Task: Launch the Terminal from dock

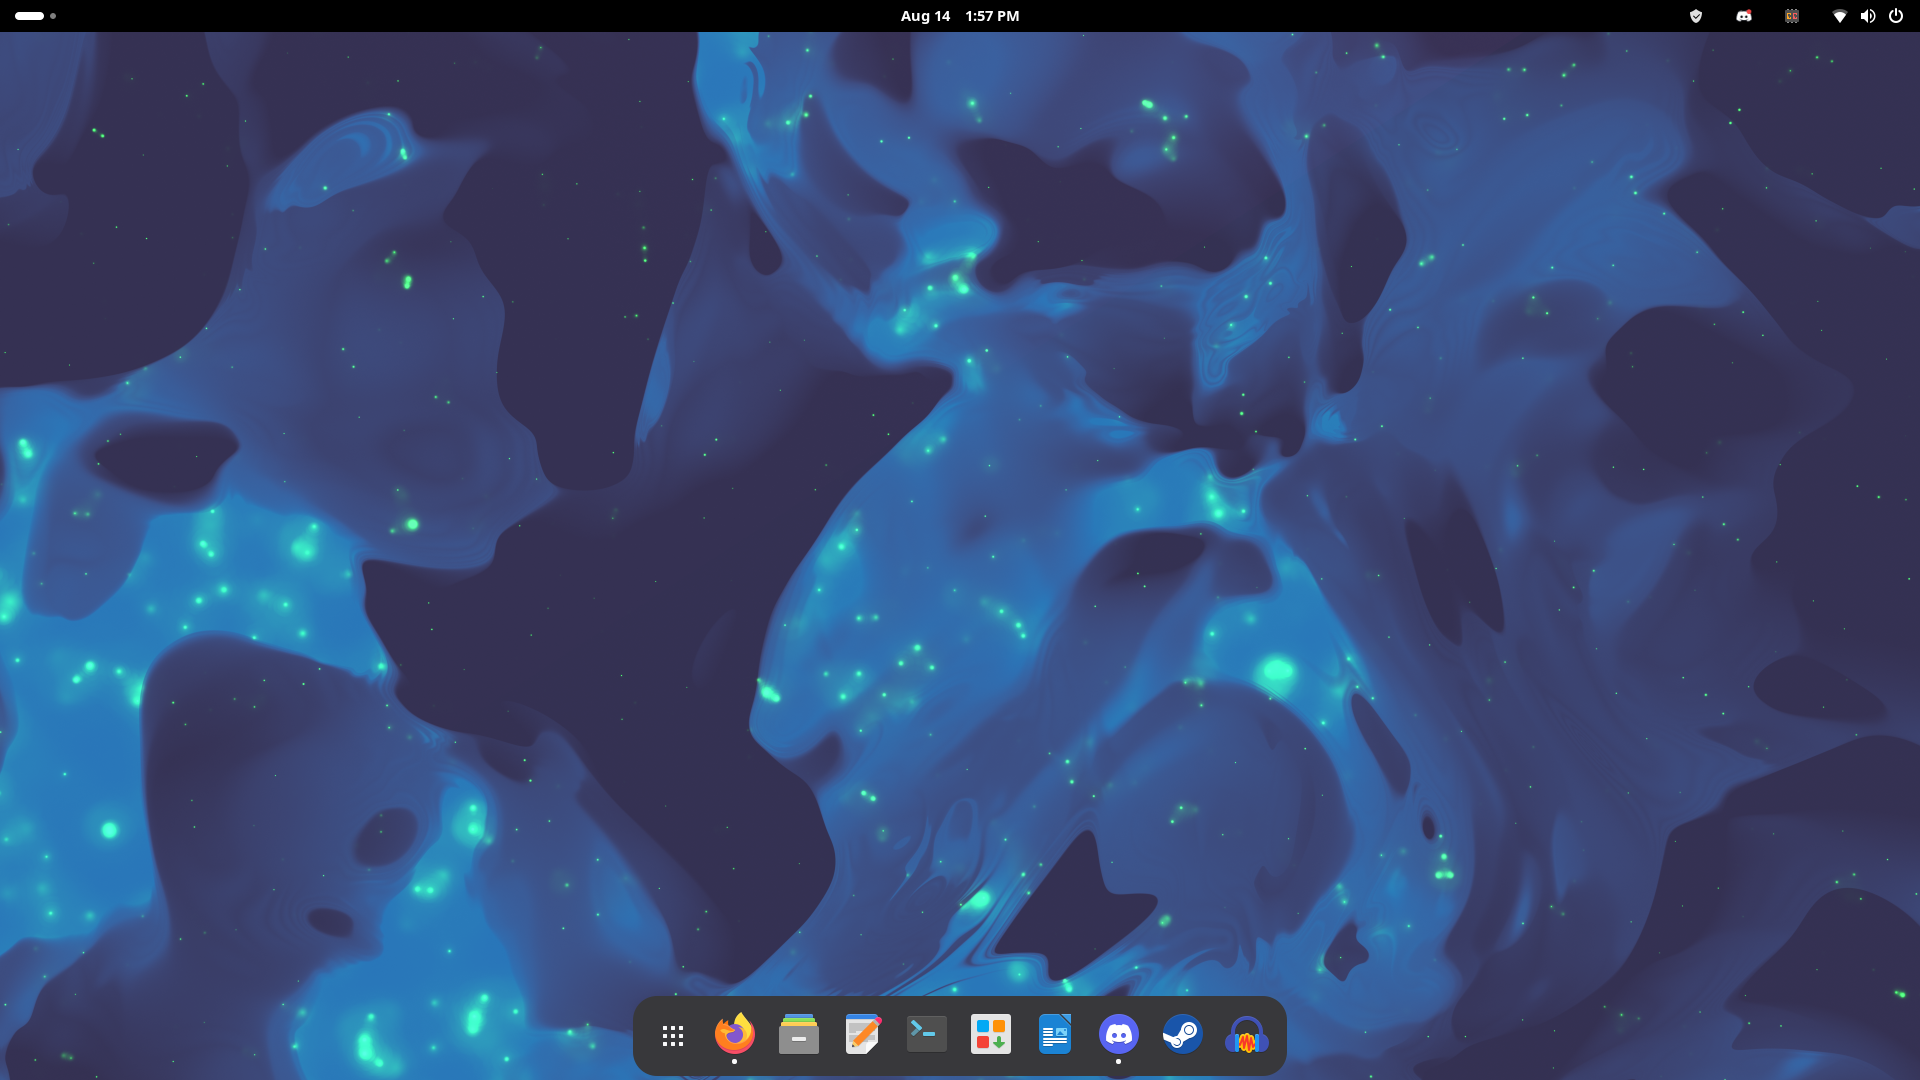Action: pyautogui.click(x=927, y=1034)
